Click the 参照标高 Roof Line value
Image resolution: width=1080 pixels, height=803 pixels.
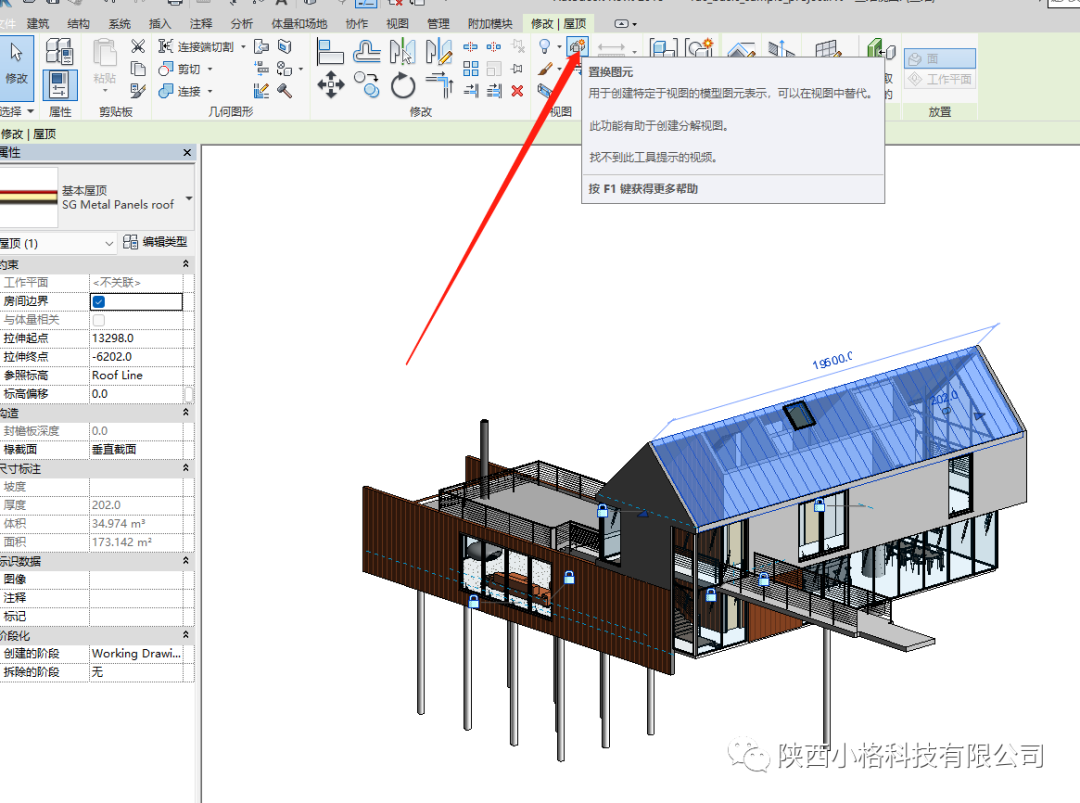[x=136, y=376]
